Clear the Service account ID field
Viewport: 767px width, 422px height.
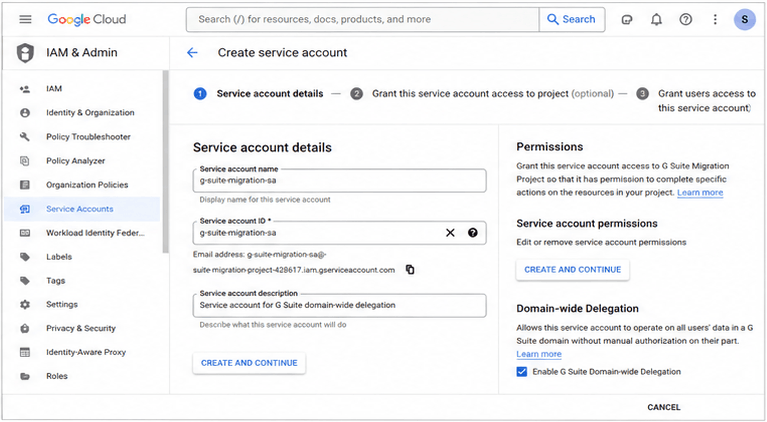click(x=450, y=233)
